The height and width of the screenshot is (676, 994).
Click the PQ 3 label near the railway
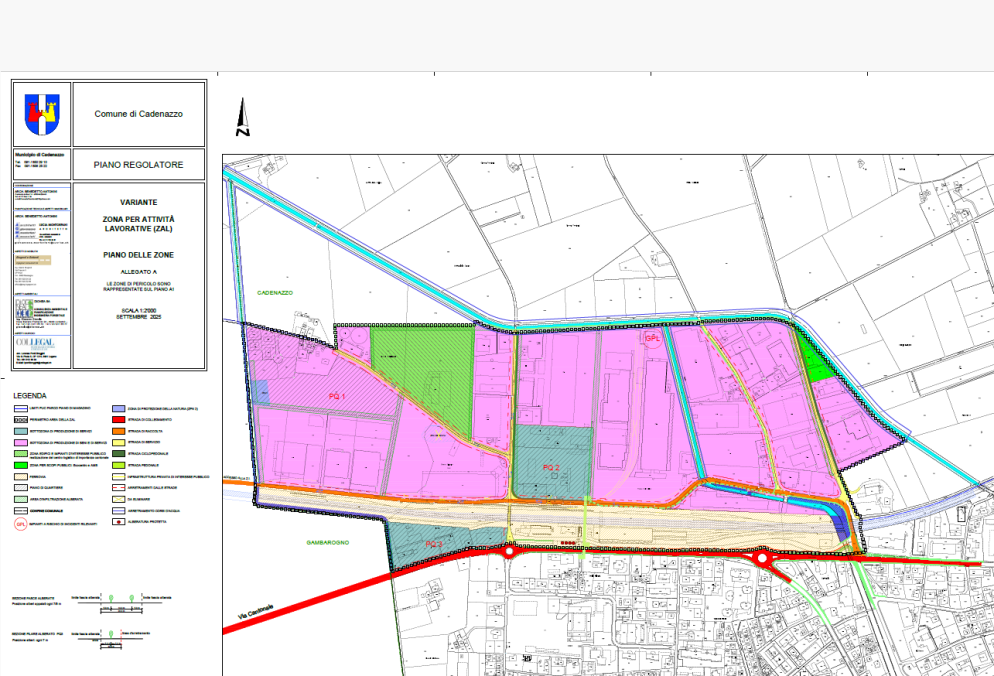[433, 543]
